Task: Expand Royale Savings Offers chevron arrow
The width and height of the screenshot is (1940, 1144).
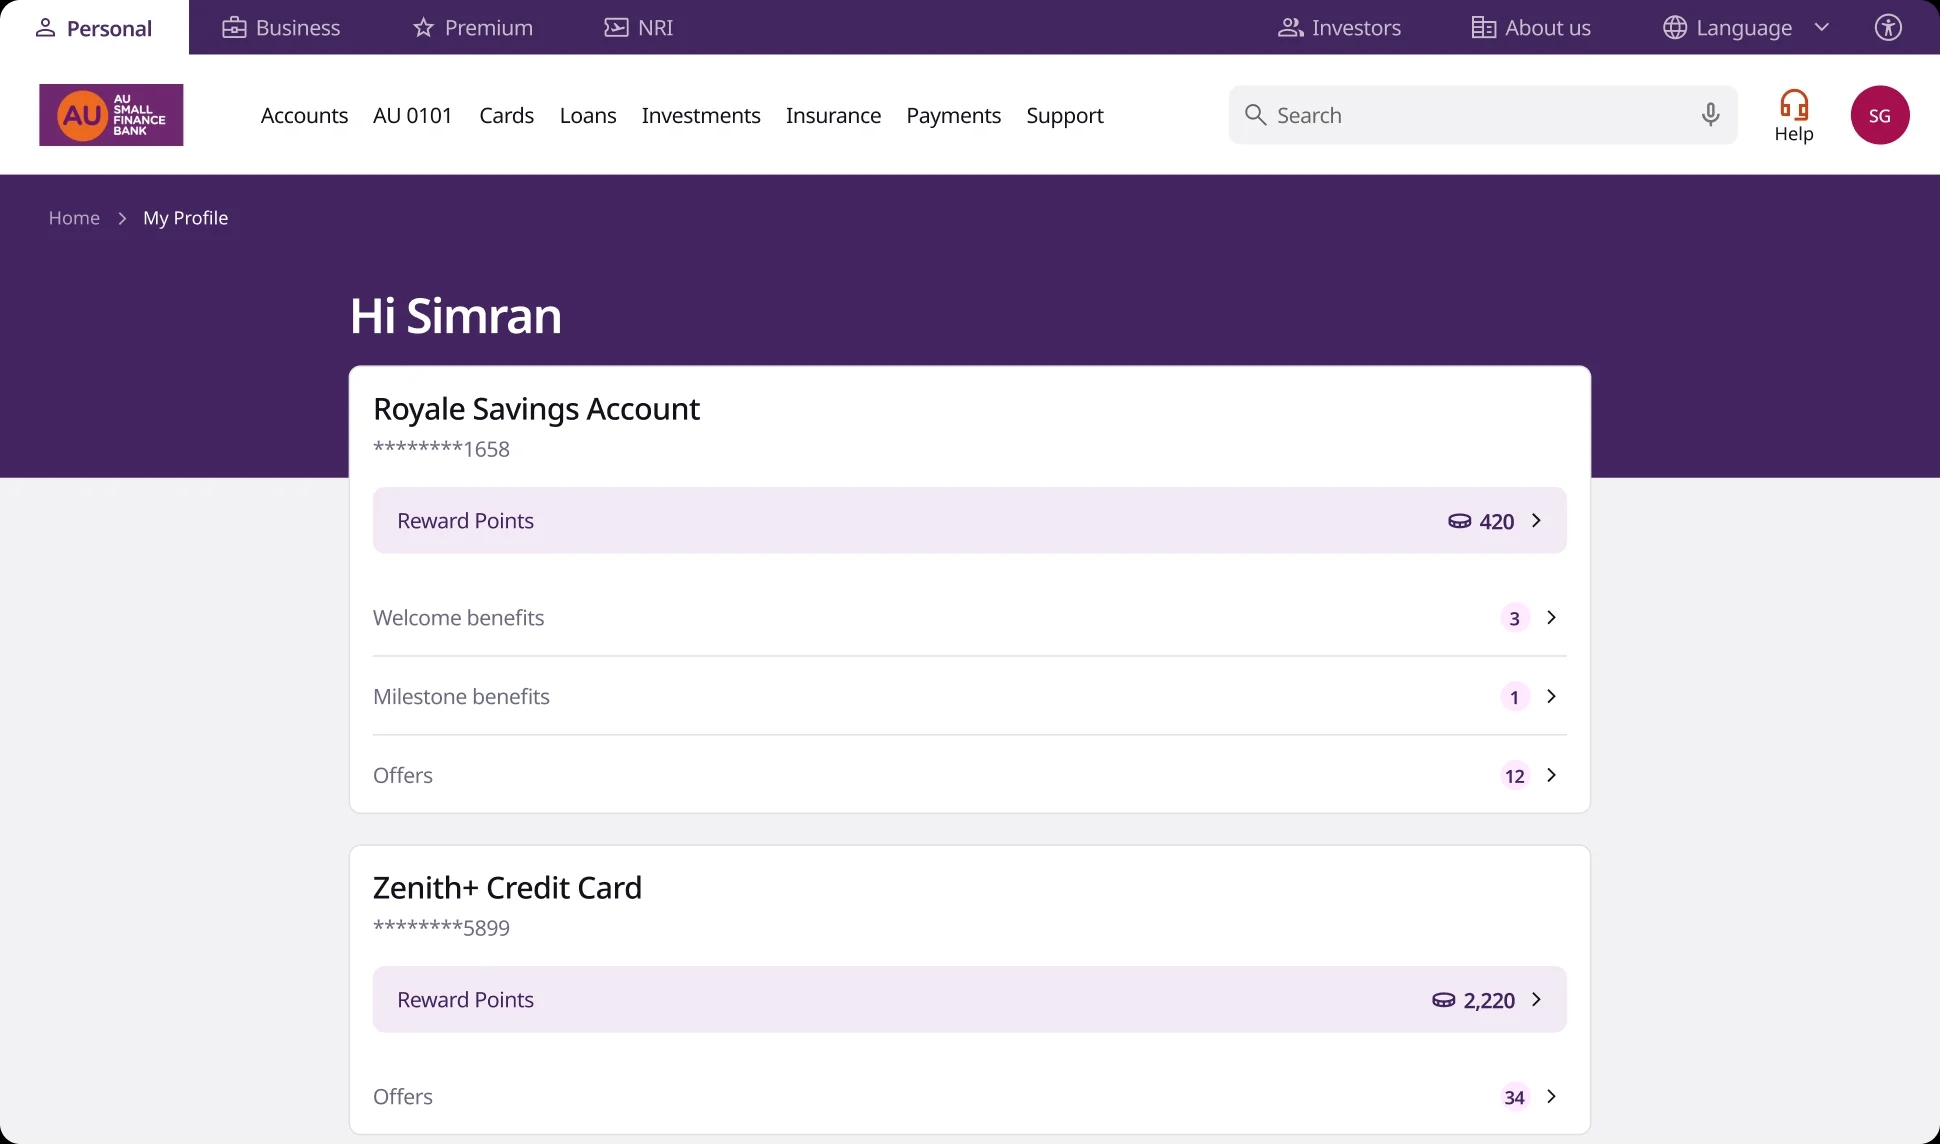Action: pos(1552,775)
